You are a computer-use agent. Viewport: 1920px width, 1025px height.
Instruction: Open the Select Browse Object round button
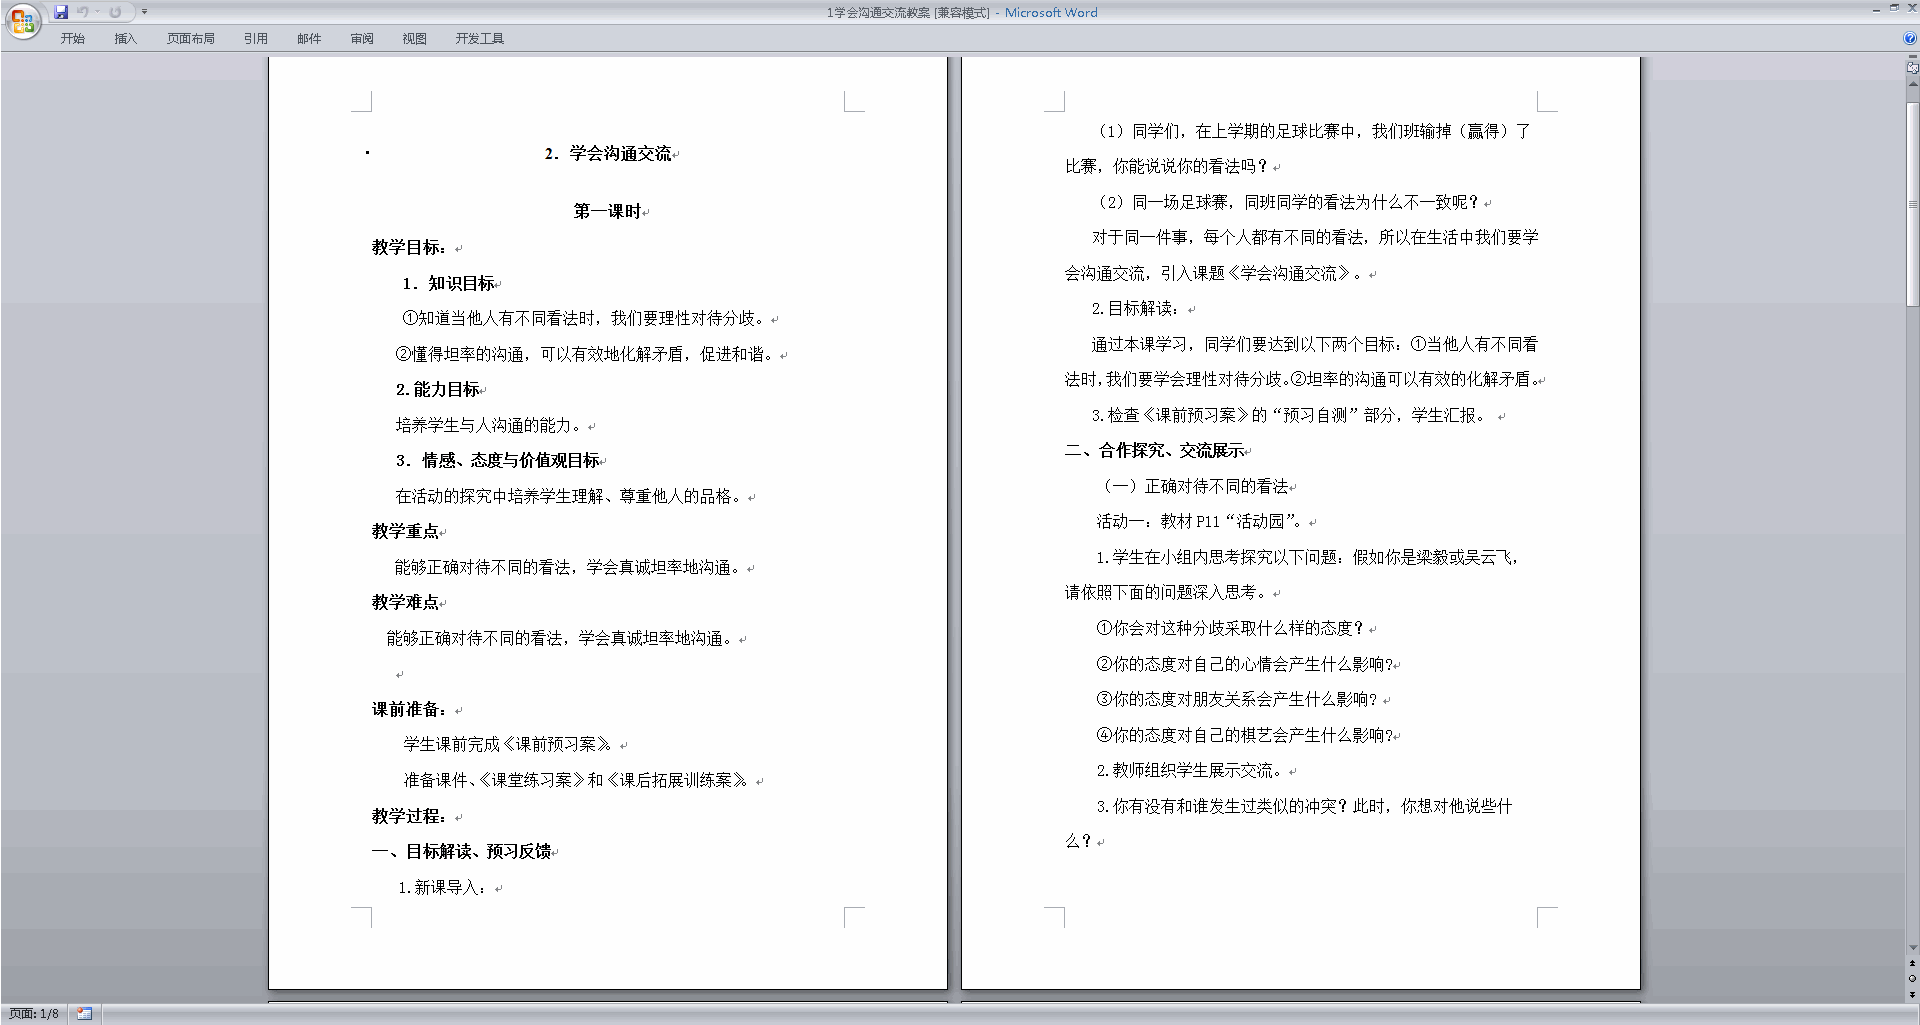coord(1912,979)
